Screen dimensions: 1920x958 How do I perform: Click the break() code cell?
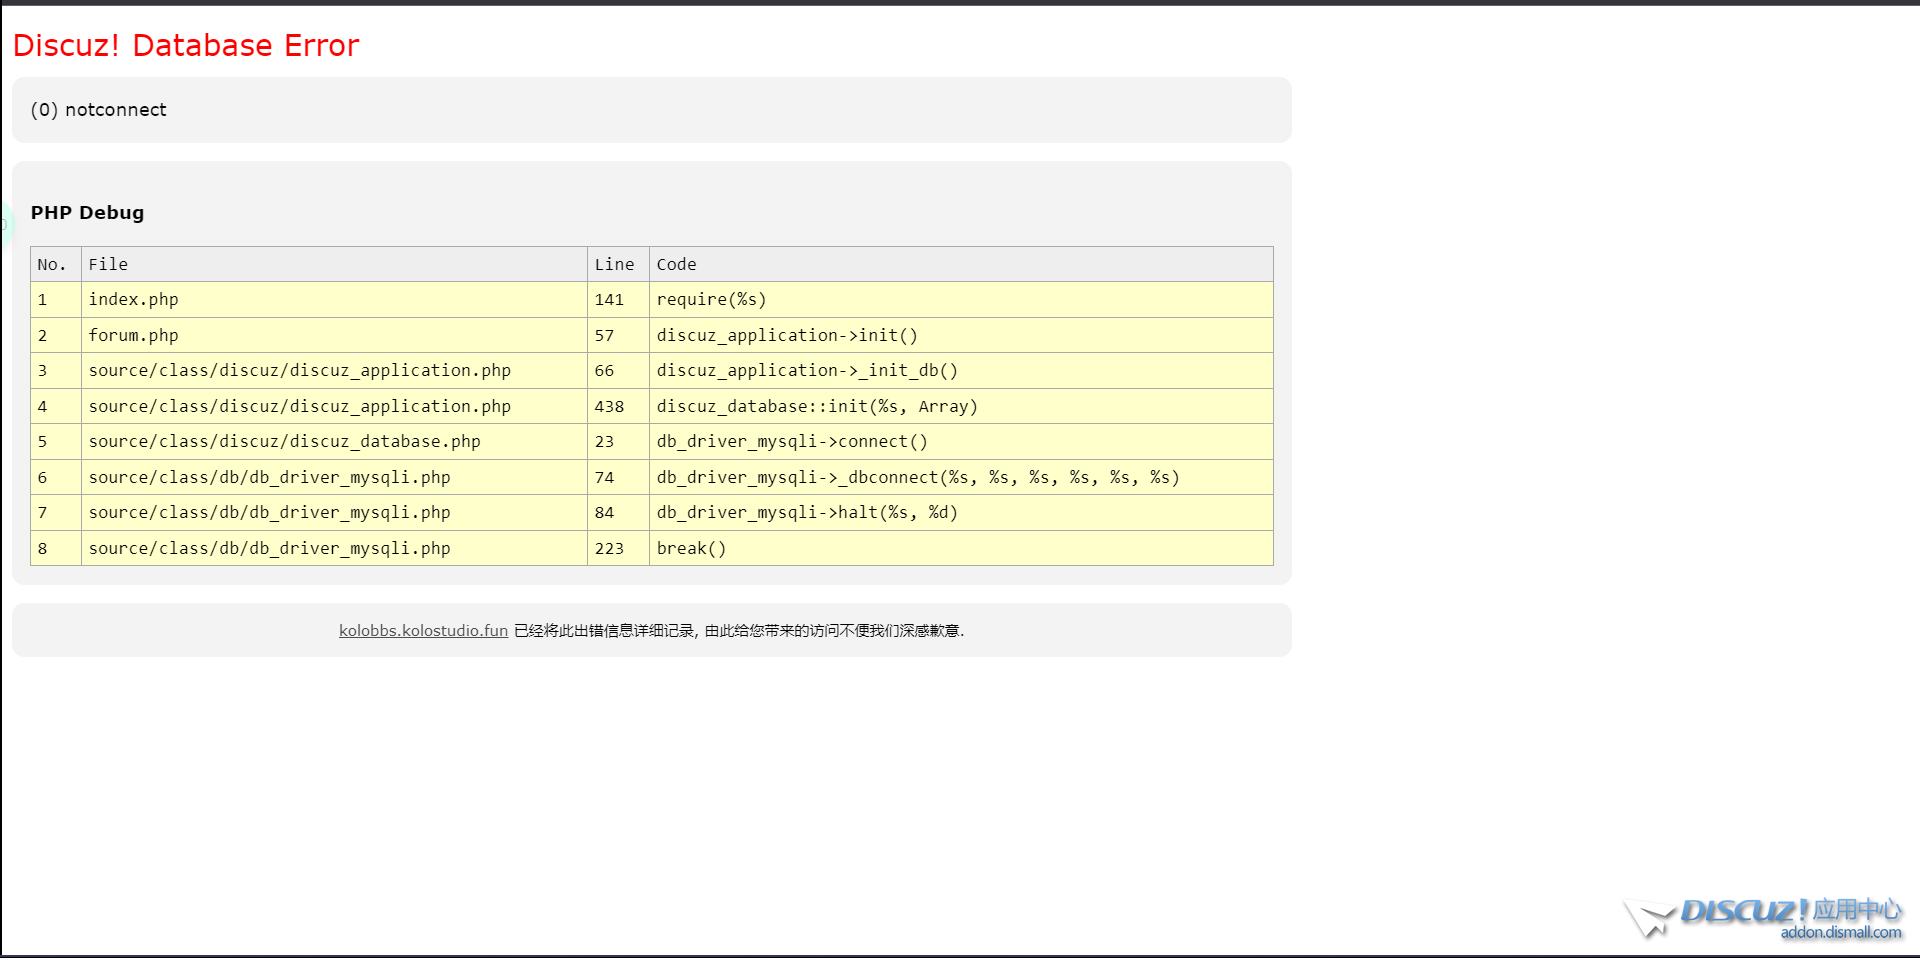691,549
